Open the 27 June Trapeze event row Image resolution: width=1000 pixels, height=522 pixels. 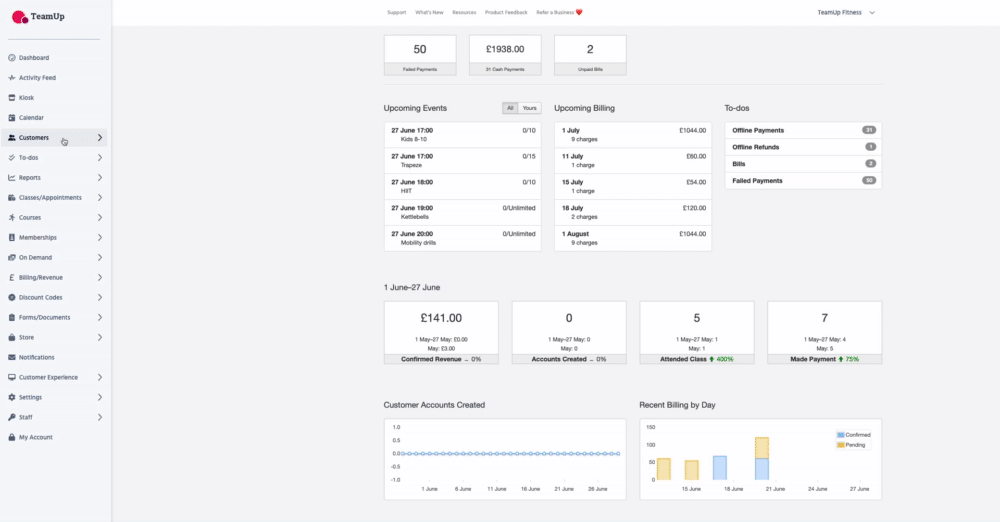pos(462,160)
